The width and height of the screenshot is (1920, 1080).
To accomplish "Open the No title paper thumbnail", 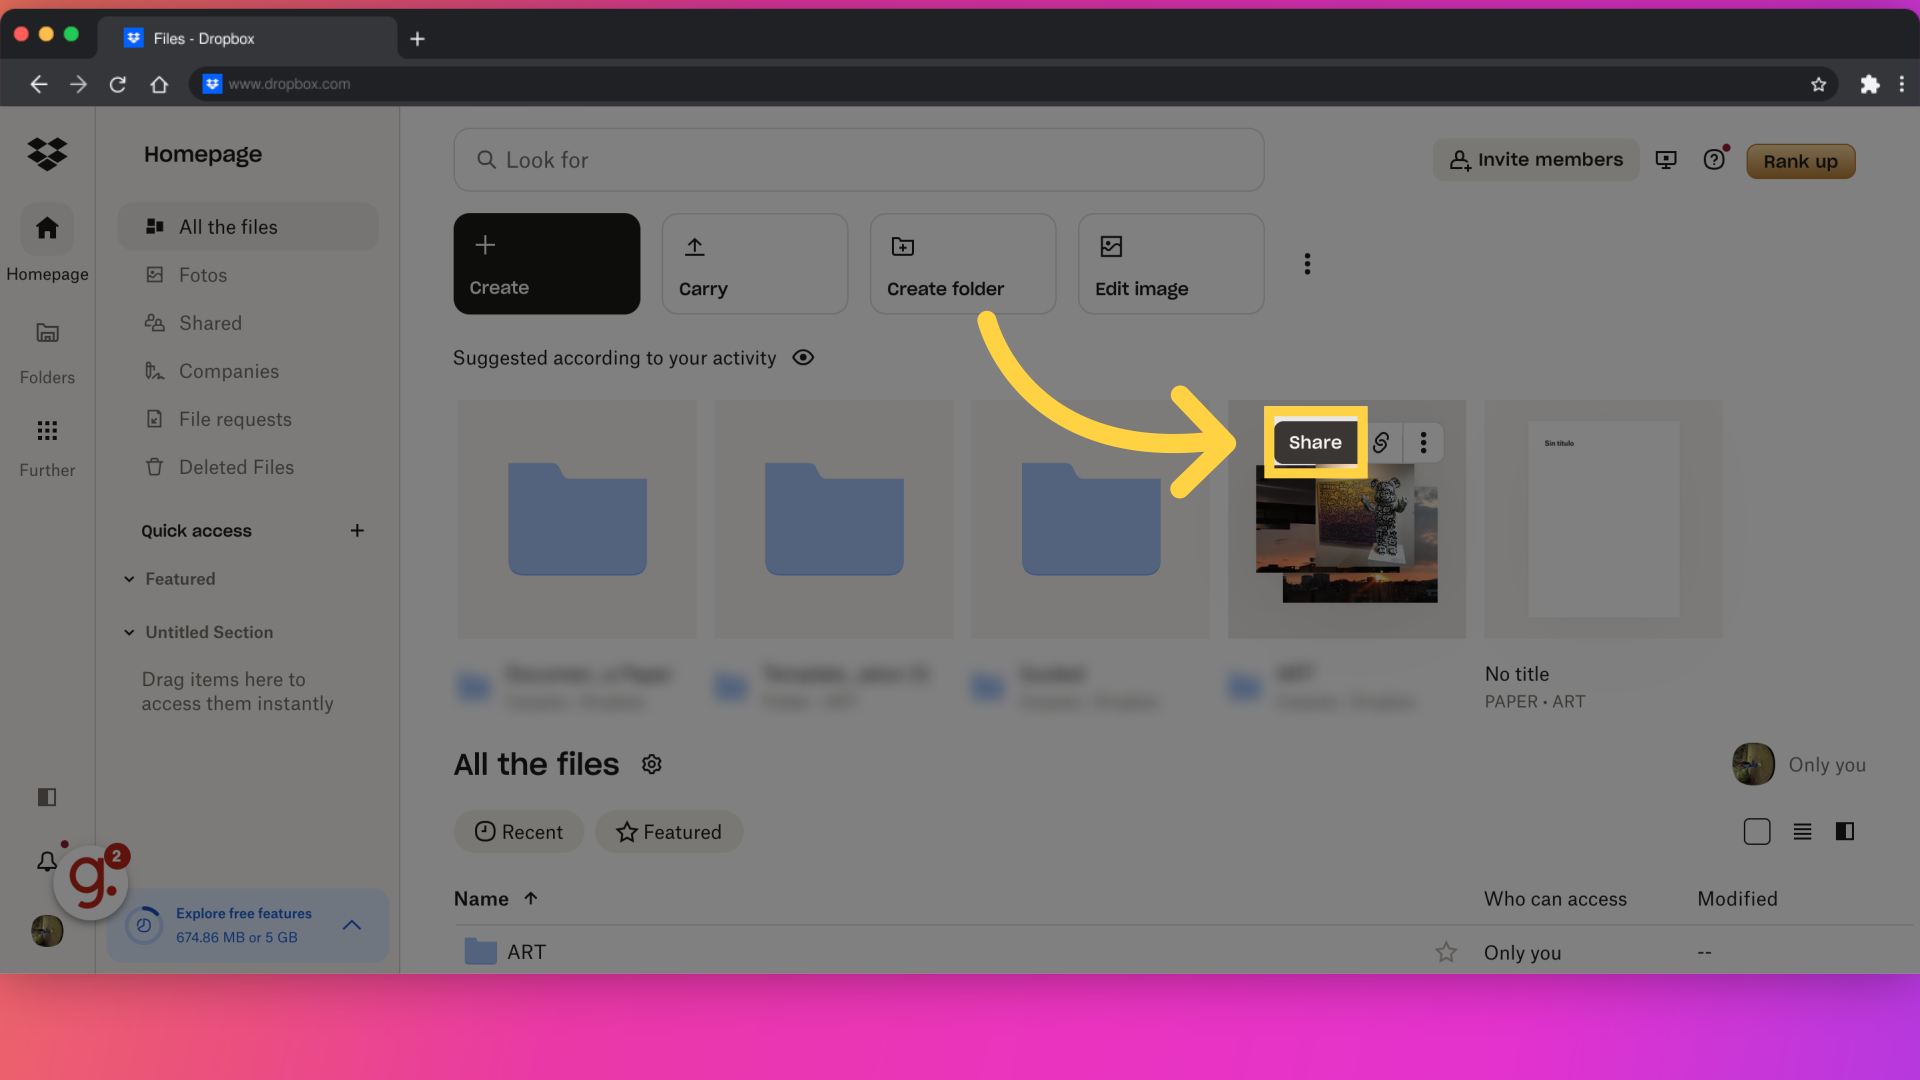I will coord(1604,519).
